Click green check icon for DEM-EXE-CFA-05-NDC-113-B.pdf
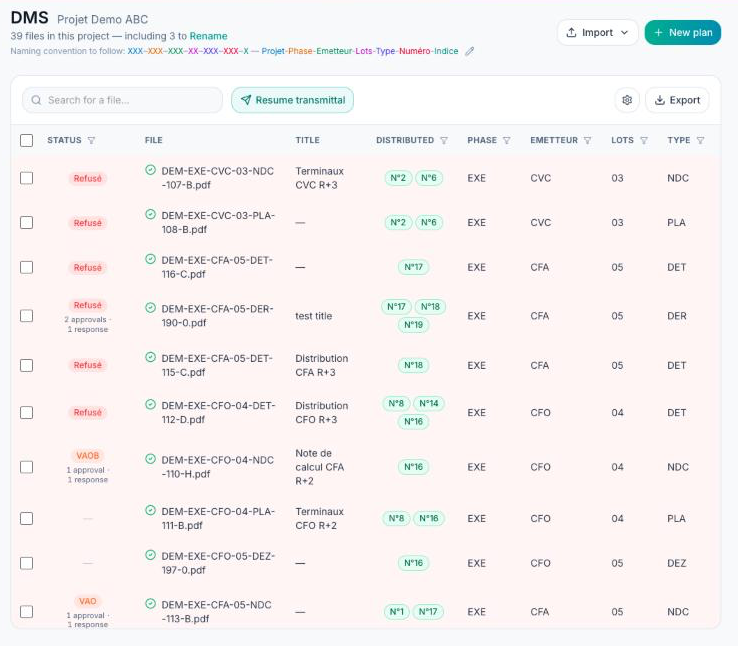738x646 pixels. [150, 604]
